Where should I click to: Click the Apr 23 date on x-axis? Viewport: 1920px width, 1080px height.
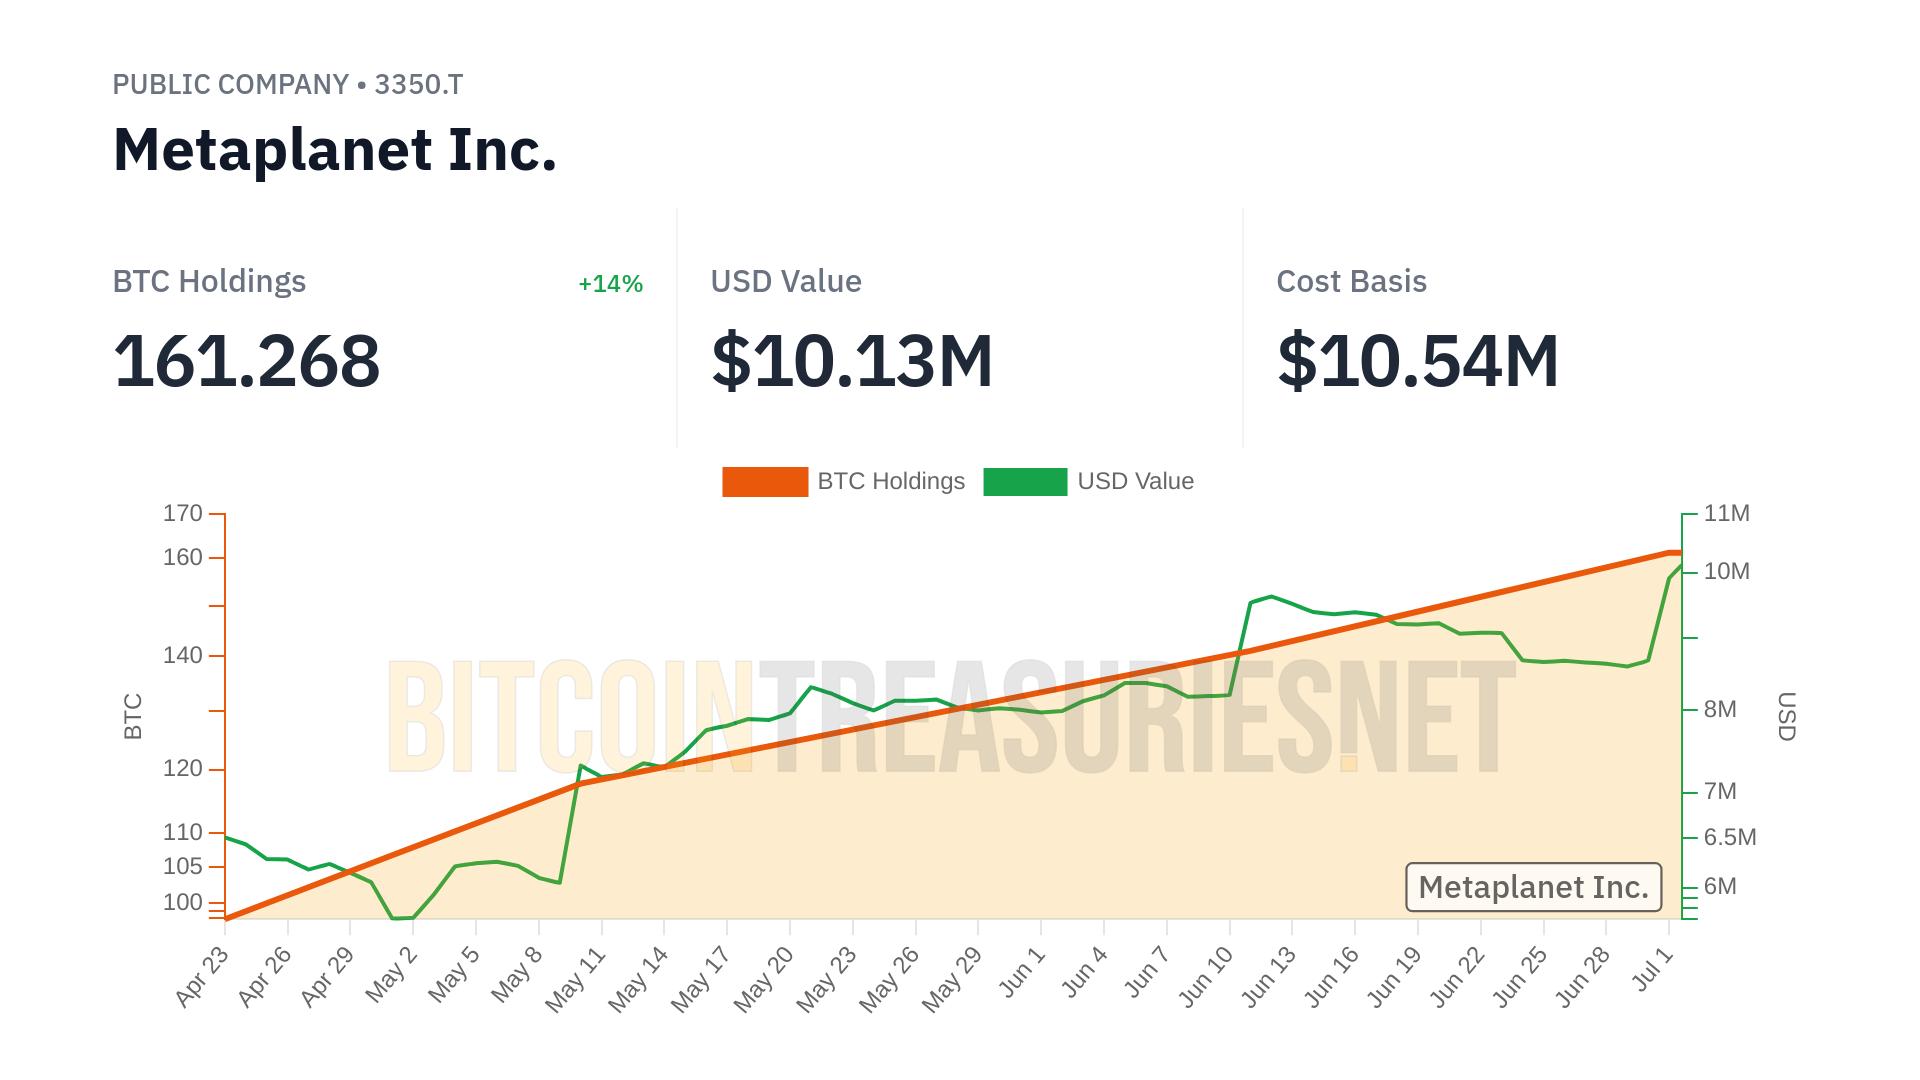tap(203, 977)
